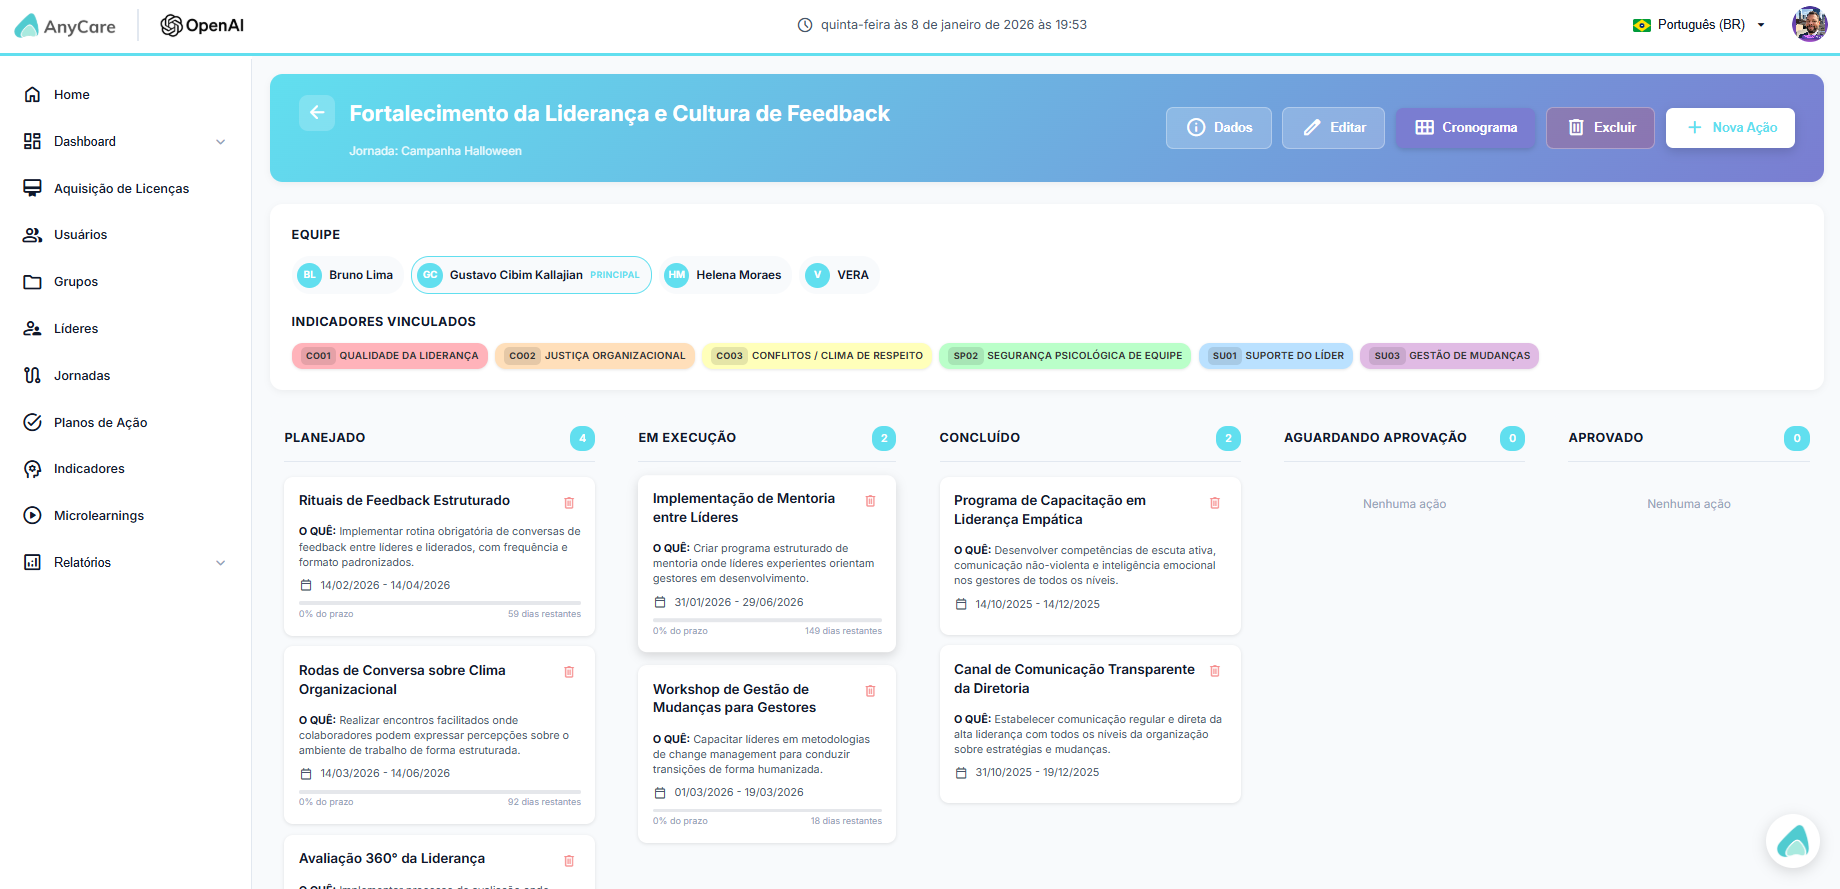Open Canal de Comunicação Transparente da Diretoria
This screenshot has height=889, width=1840.
(1074, 679)
